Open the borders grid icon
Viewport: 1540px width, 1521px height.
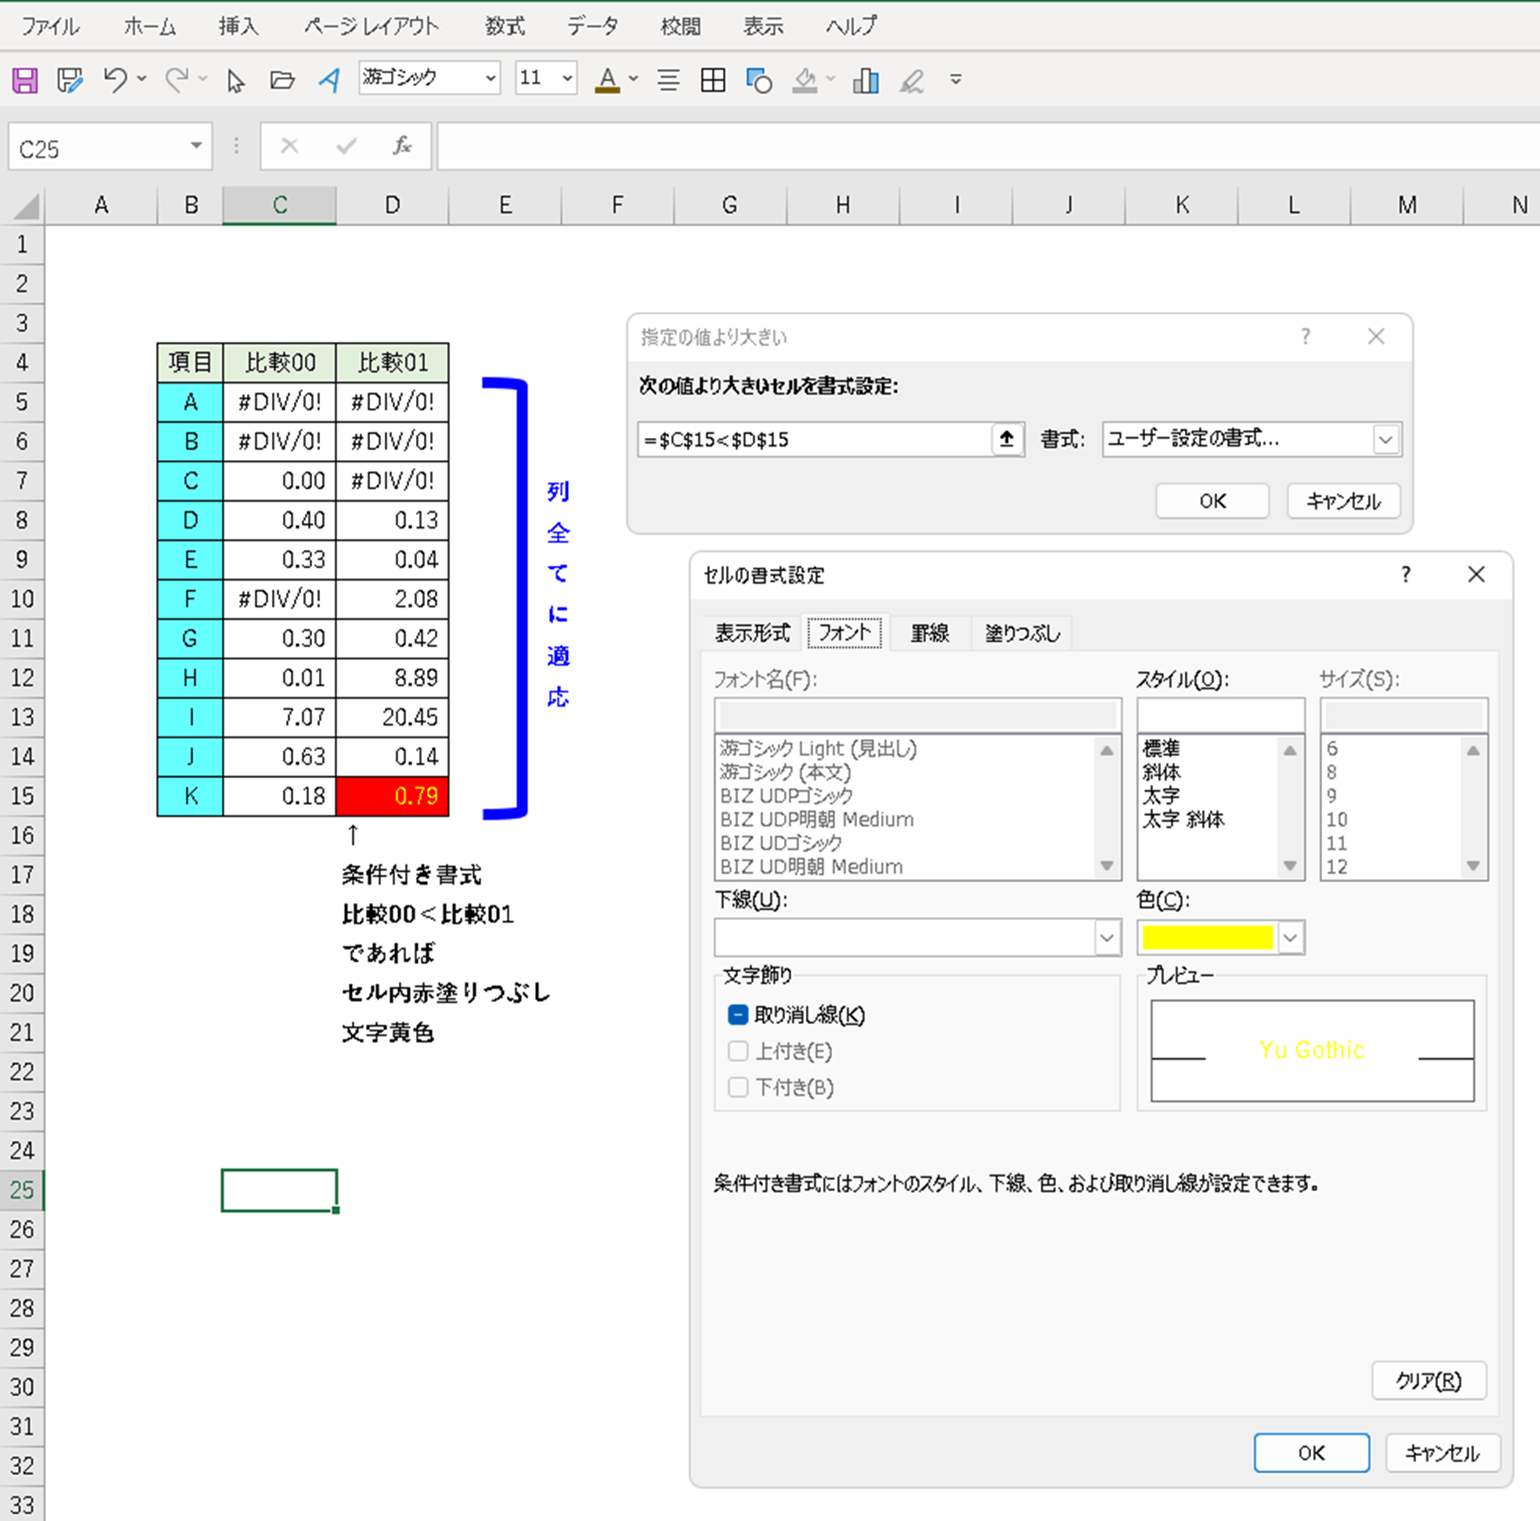click(x=712, y=80)
